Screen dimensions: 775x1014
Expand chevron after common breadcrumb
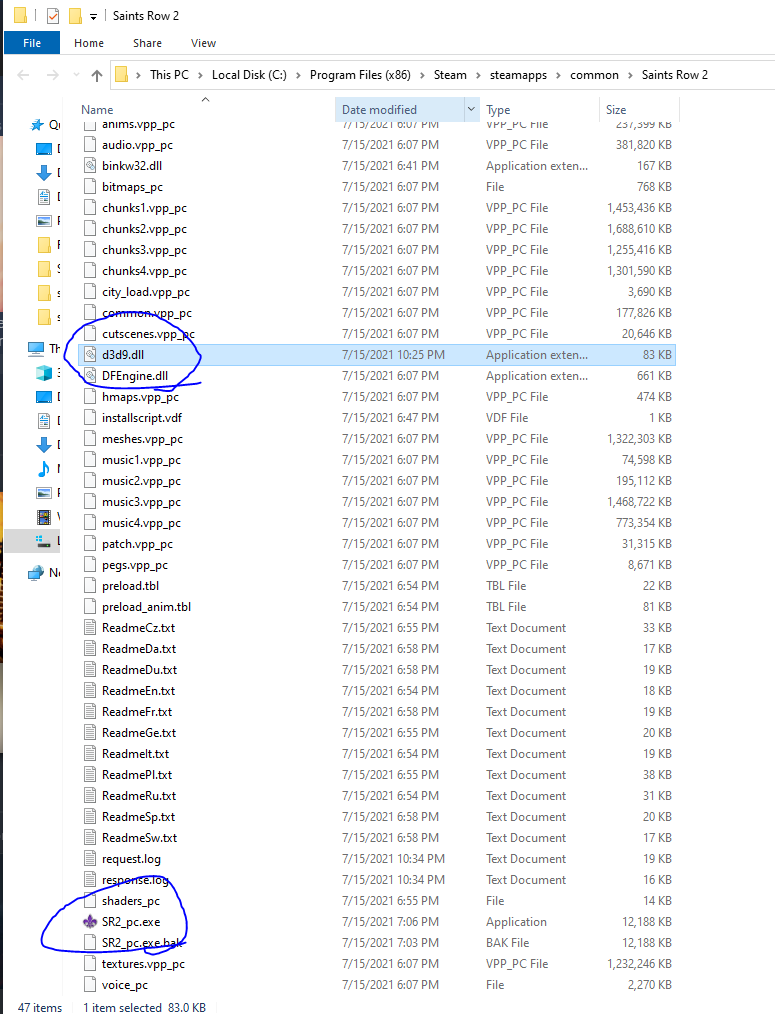click(x=630, y=76)
